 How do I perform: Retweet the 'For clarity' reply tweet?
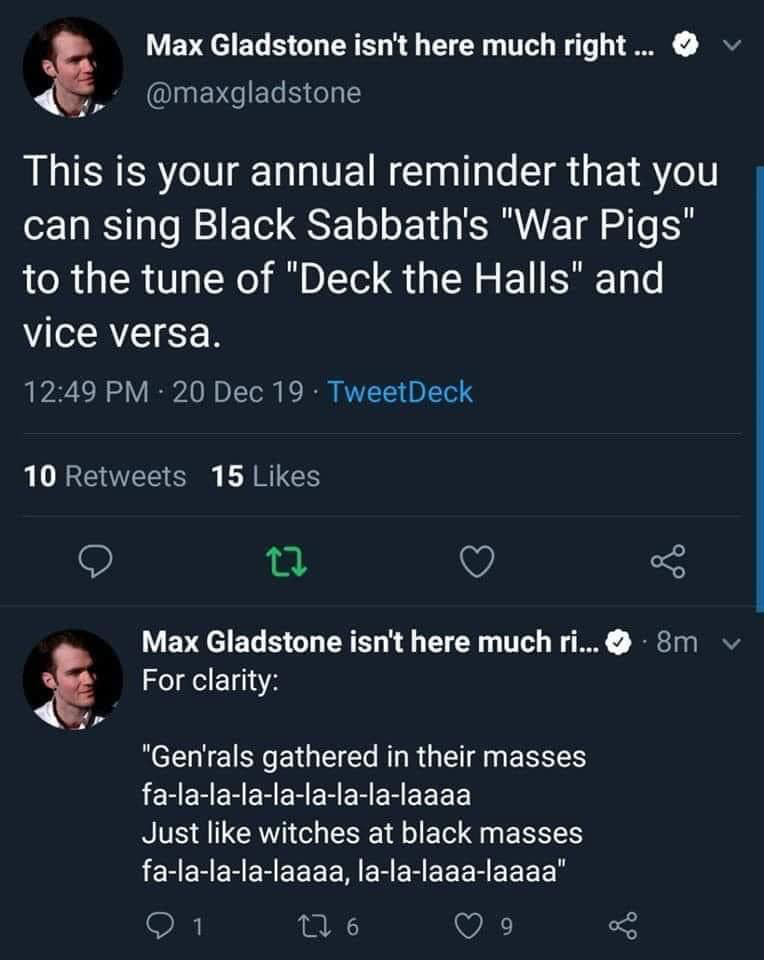click(328, 926)
